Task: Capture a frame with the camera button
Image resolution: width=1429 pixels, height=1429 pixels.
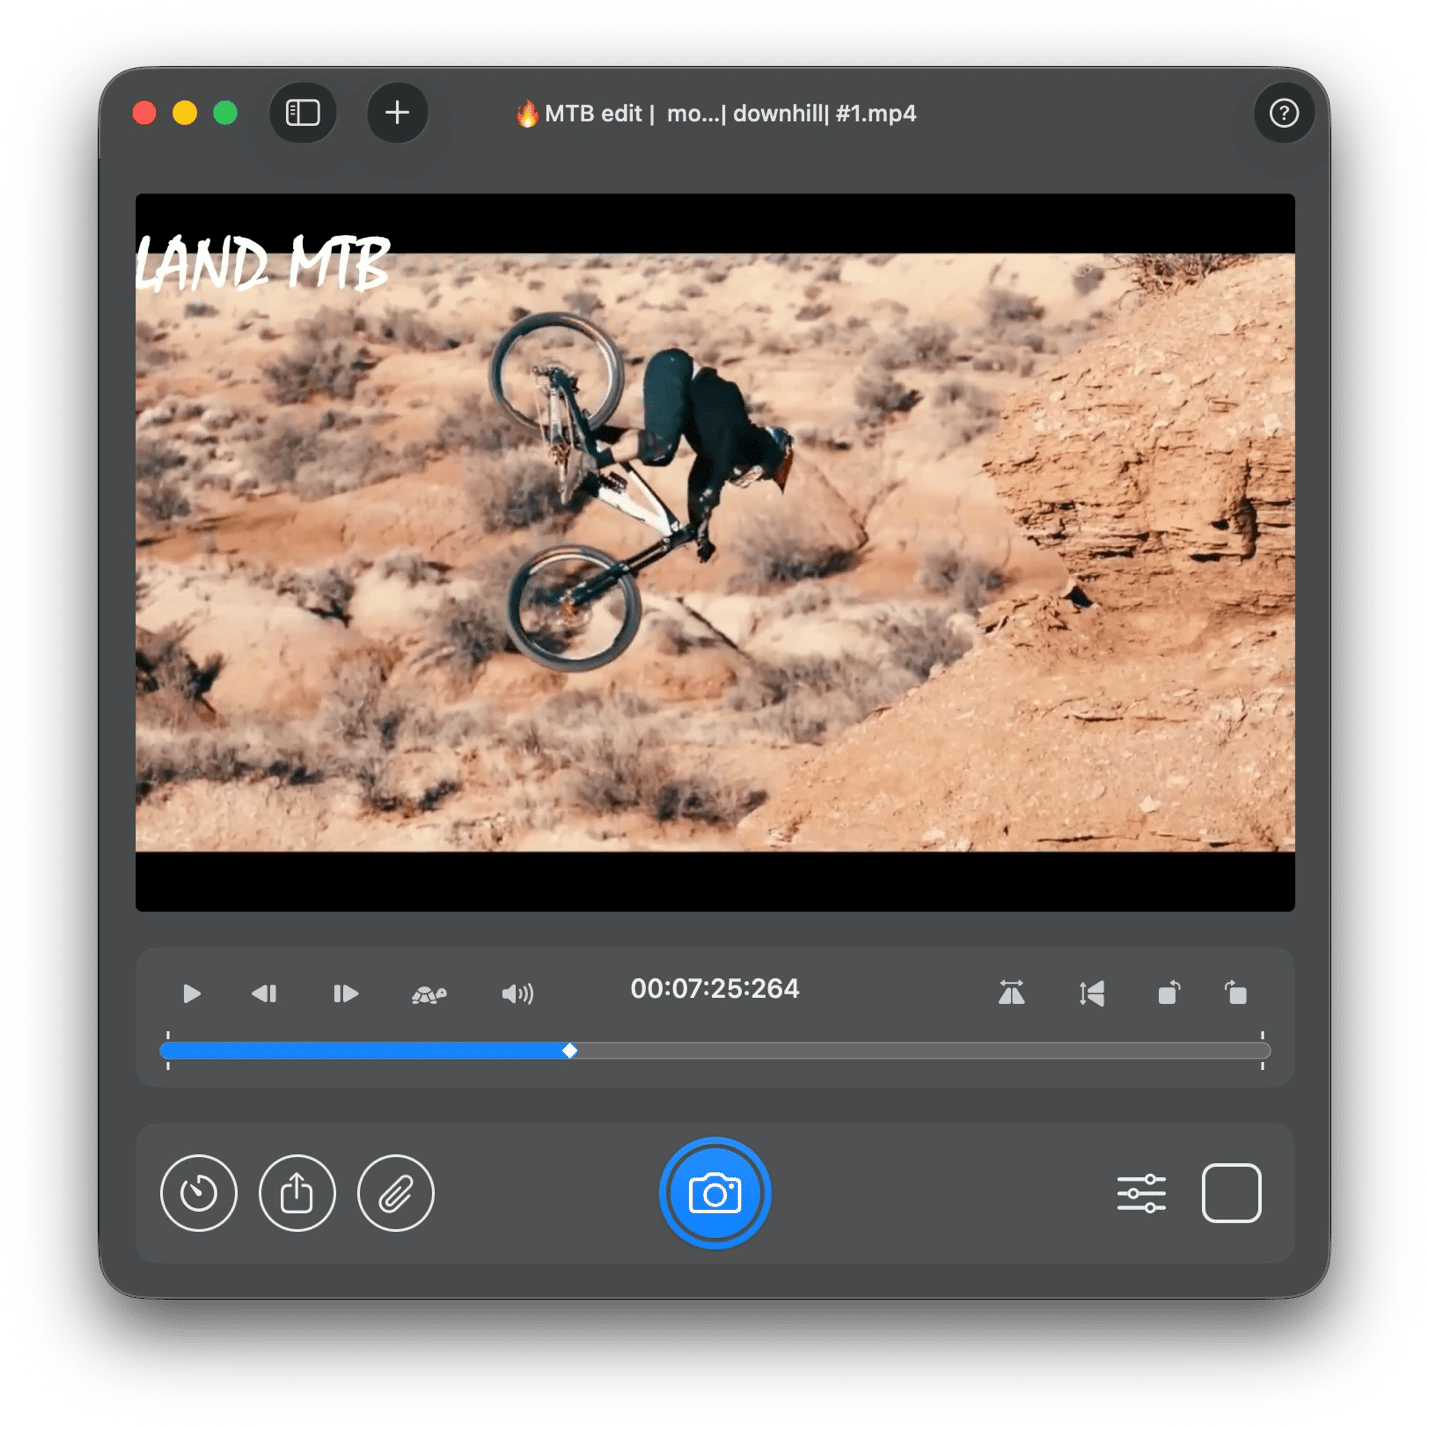Action: click(715, 1193)
